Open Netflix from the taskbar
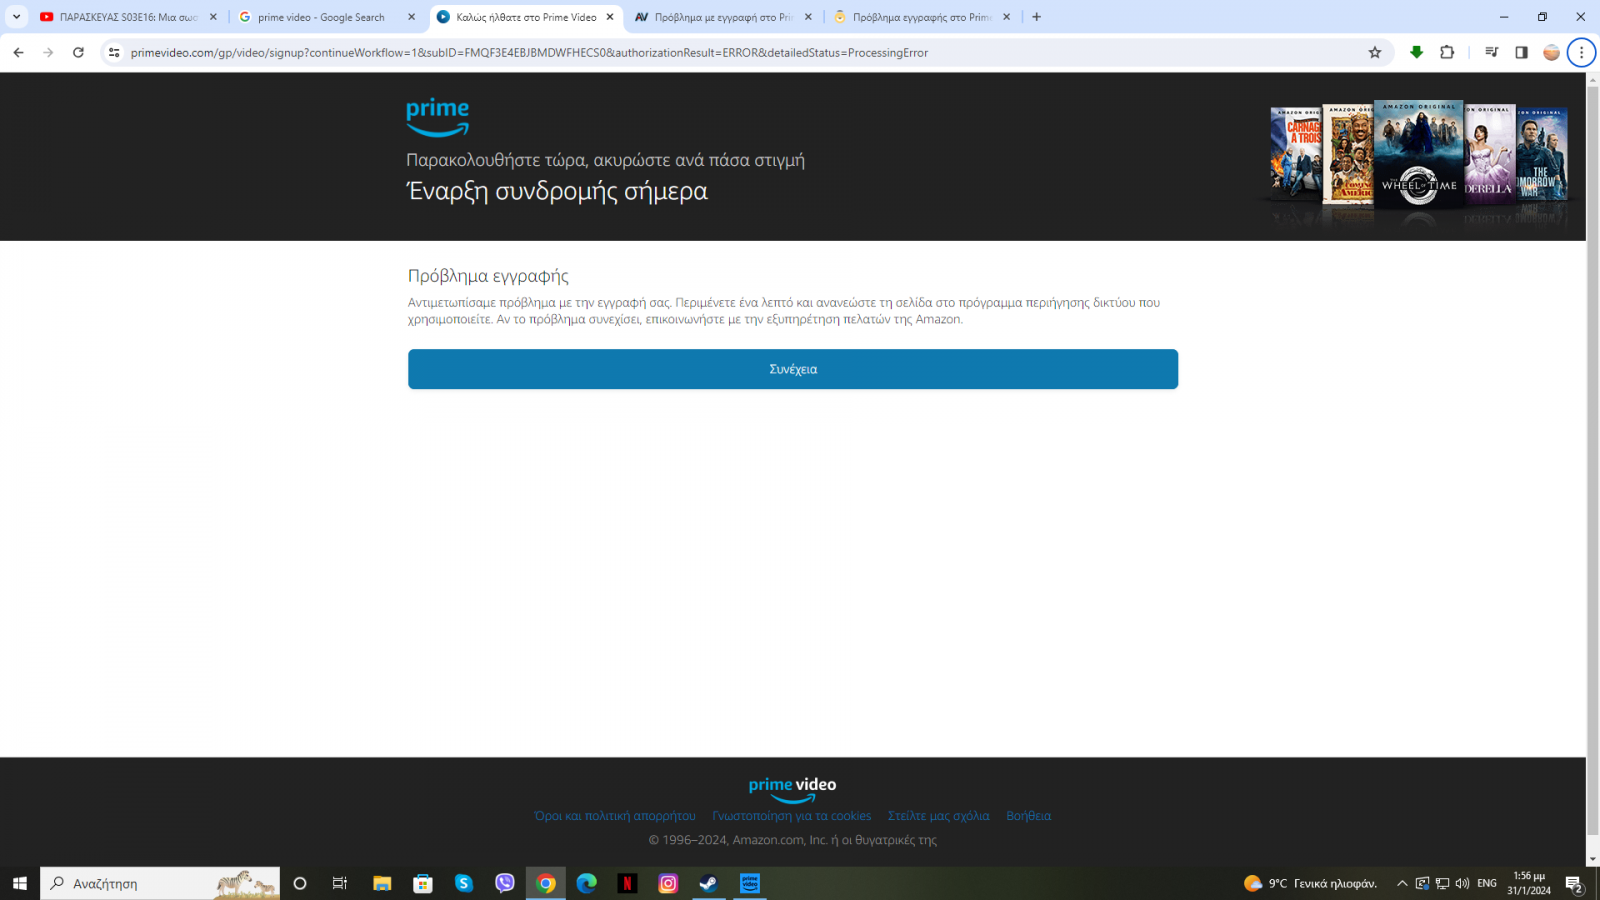This screenshot has width=1600, height=900. (x=627, y=883)
